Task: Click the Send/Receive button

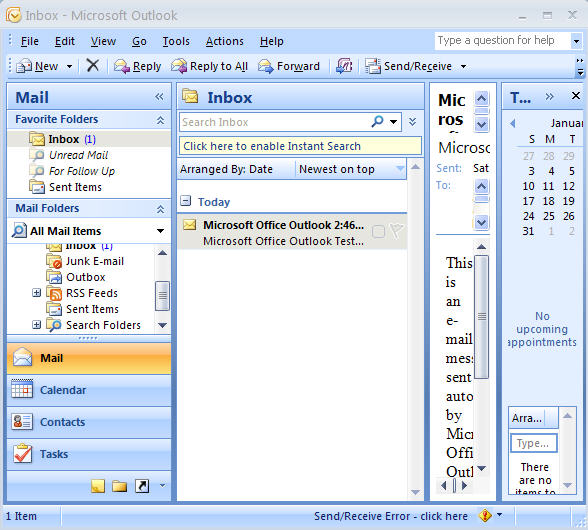Action: pos(409,66)
